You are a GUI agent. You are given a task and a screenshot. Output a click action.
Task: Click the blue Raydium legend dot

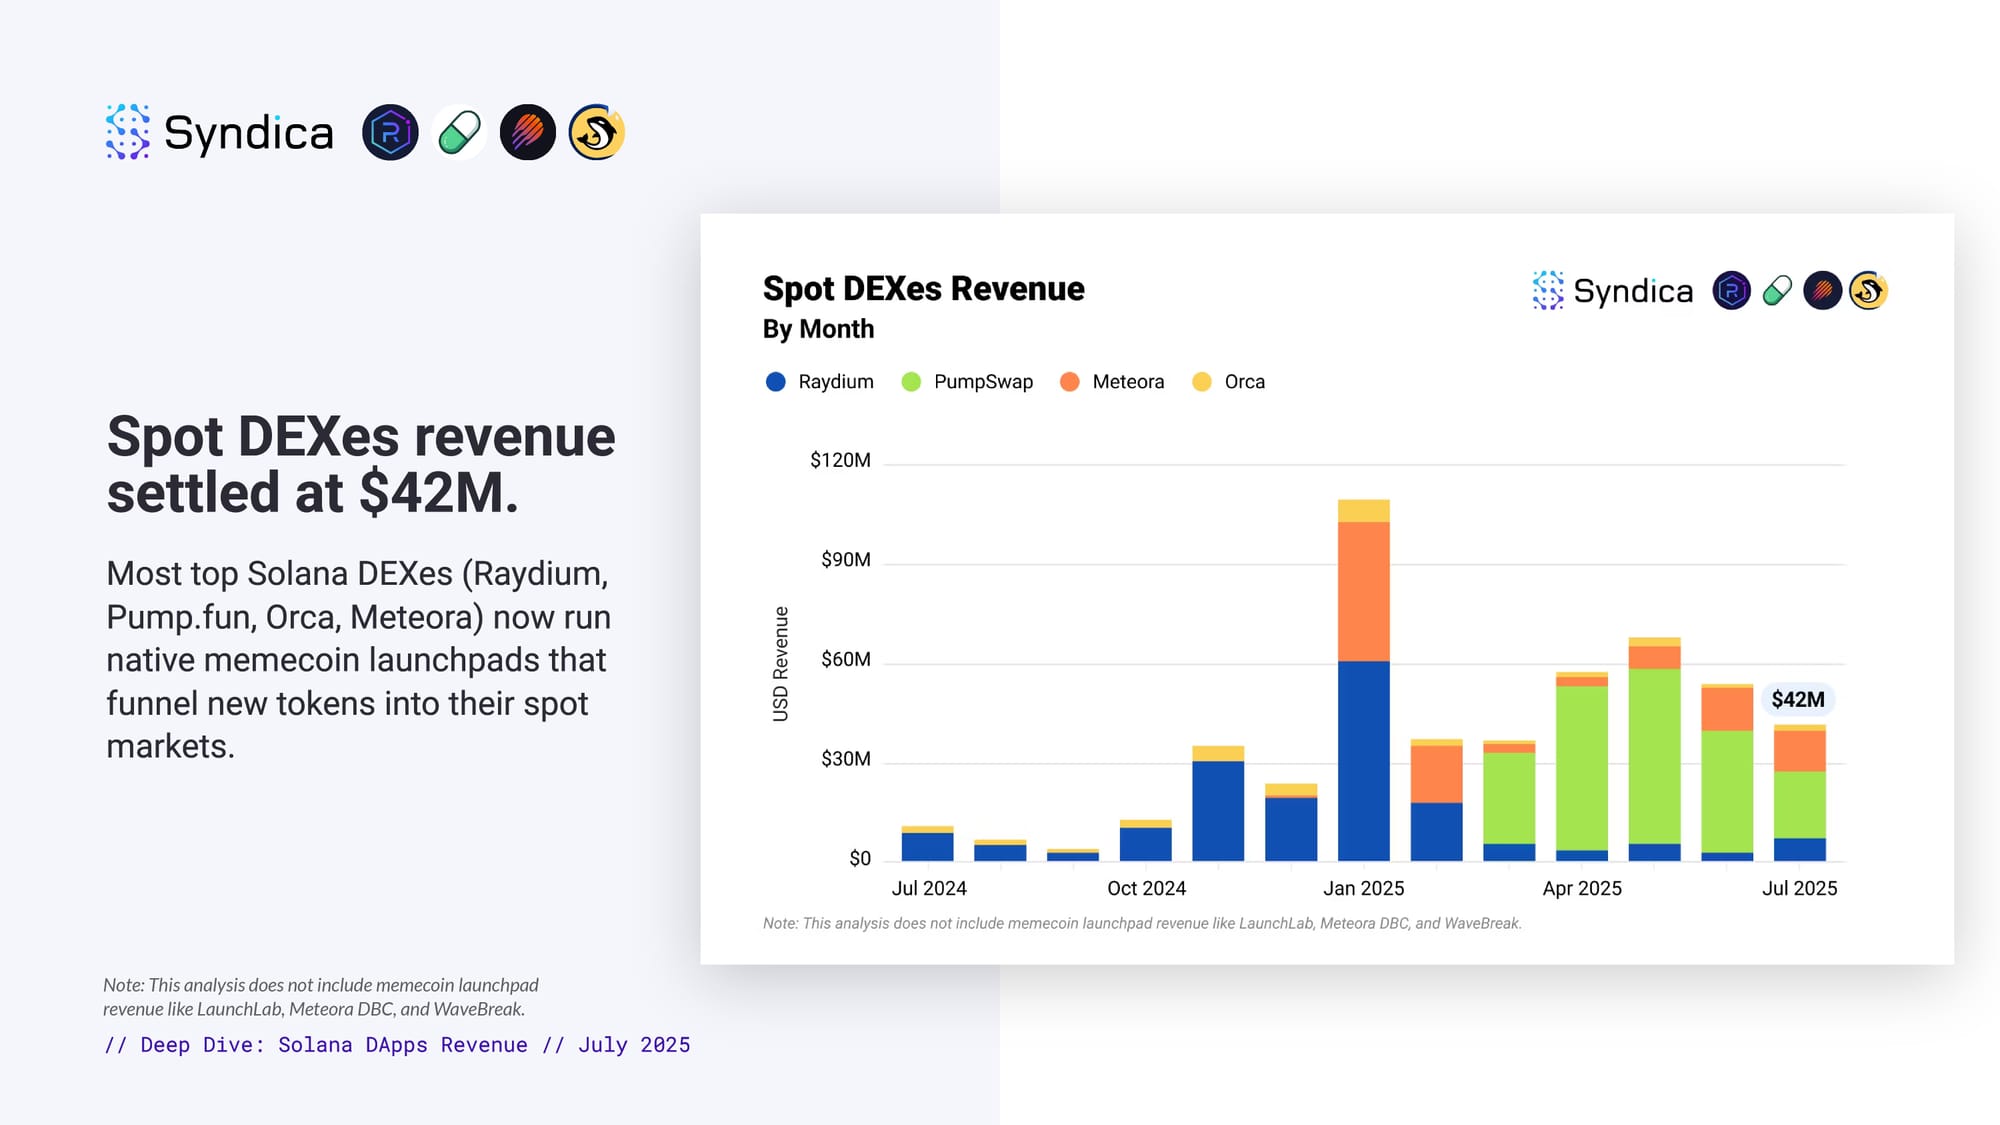pyautogui.click(x=775, y=382)
